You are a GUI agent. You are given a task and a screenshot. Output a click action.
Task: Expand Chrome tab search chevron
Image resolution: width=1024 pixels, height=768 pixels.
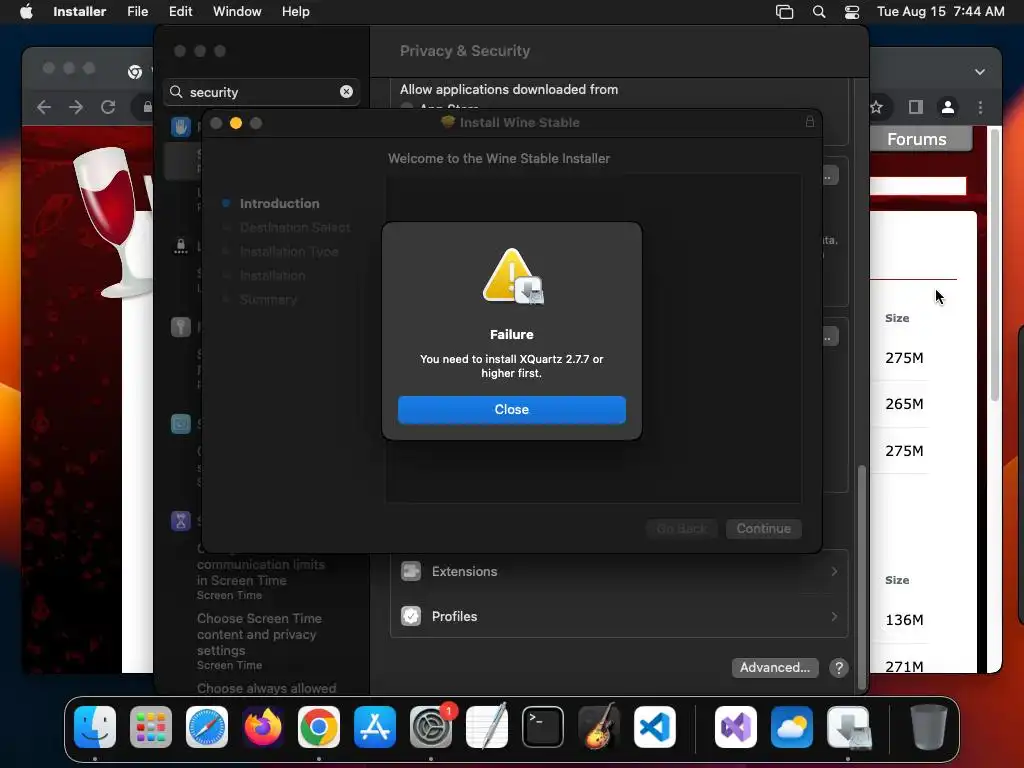coord(980,72)
